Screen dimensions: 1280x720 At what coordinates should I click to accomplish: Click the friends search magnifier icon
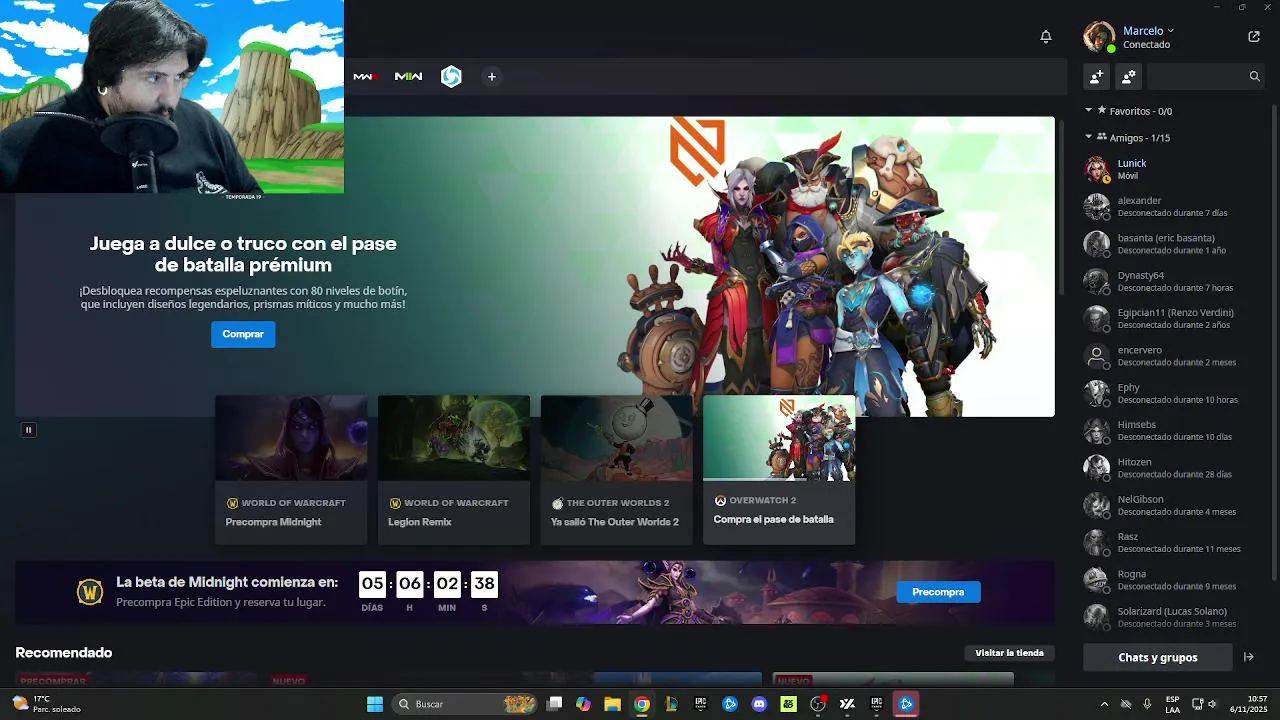[x=1255, y=76]
